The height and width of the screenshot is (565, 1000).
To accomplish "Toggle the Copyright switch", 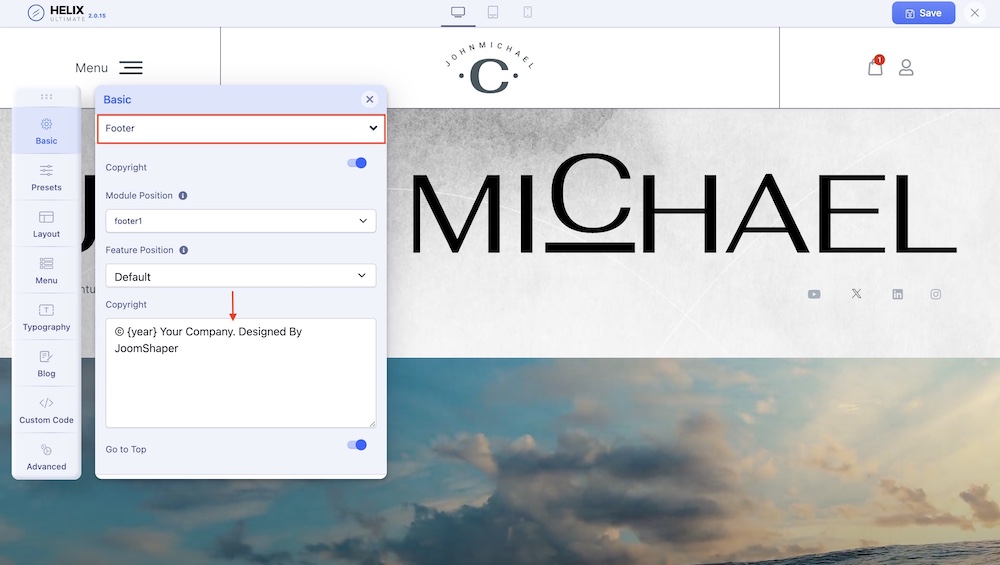I will (x=357, y=163).
